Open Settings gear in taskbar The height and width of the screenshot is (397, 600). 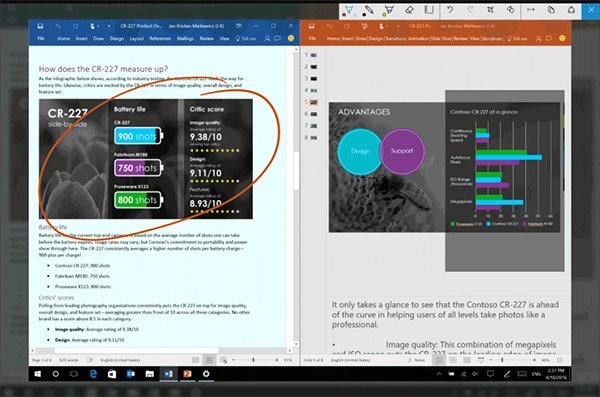(206, 374)
